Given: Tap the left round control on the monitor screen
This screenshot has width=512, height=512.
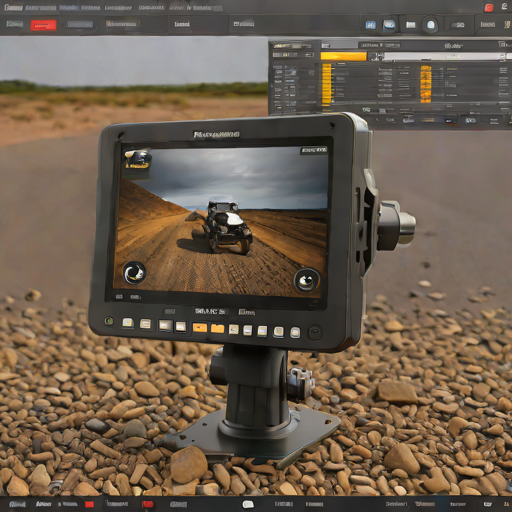Looking at the screenshot, I should [135, 273].
